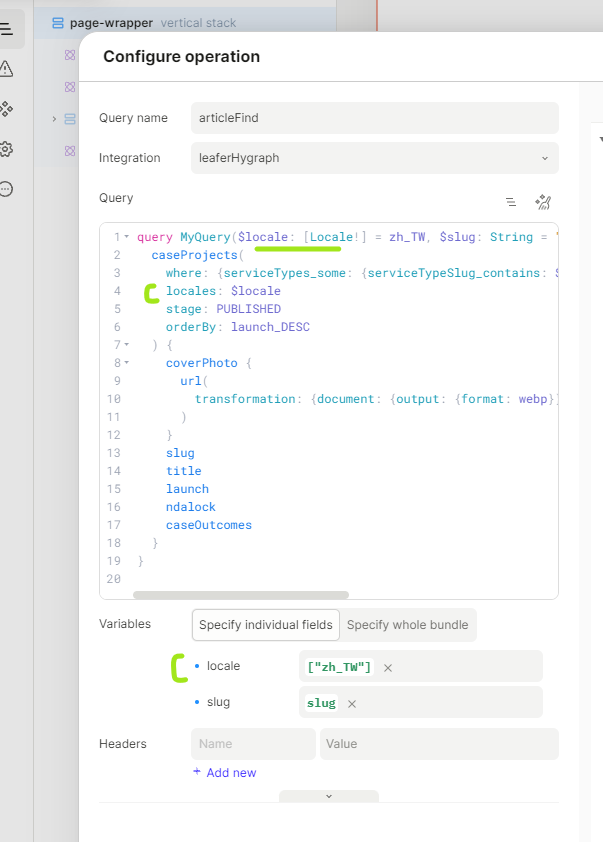The image size is (603, 842).
Task: Expand the collapsed tree item under page-wrapper
Action: coord(54,119)
